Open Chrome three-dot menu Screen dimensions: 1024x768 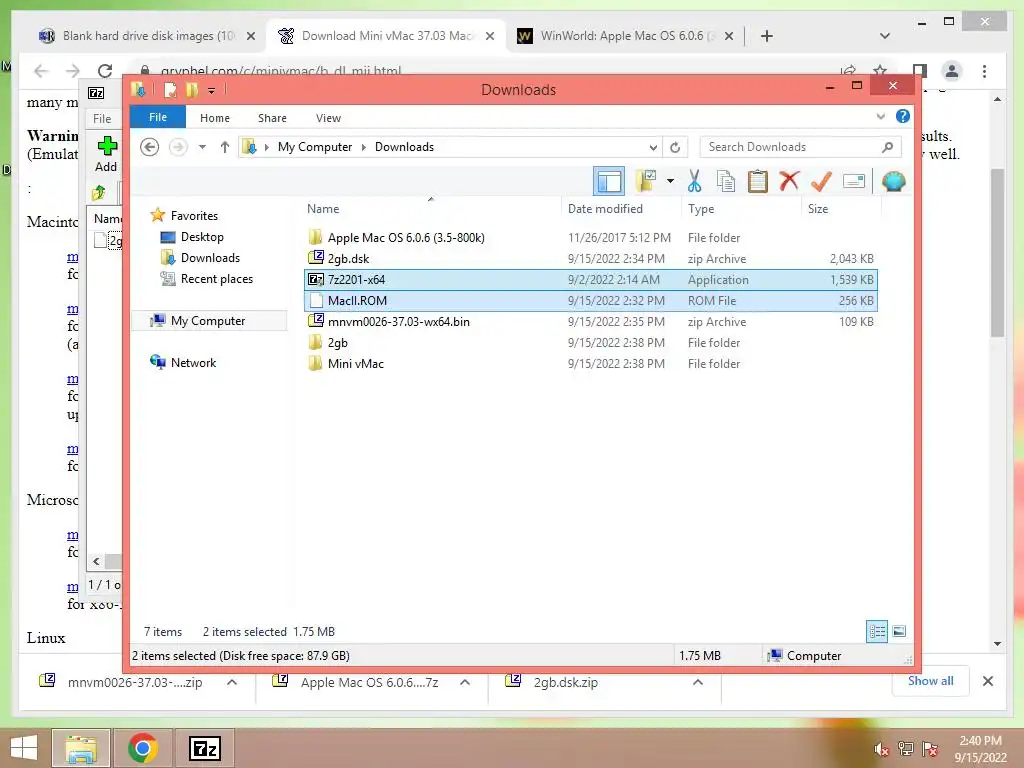(x=984, y=71)
